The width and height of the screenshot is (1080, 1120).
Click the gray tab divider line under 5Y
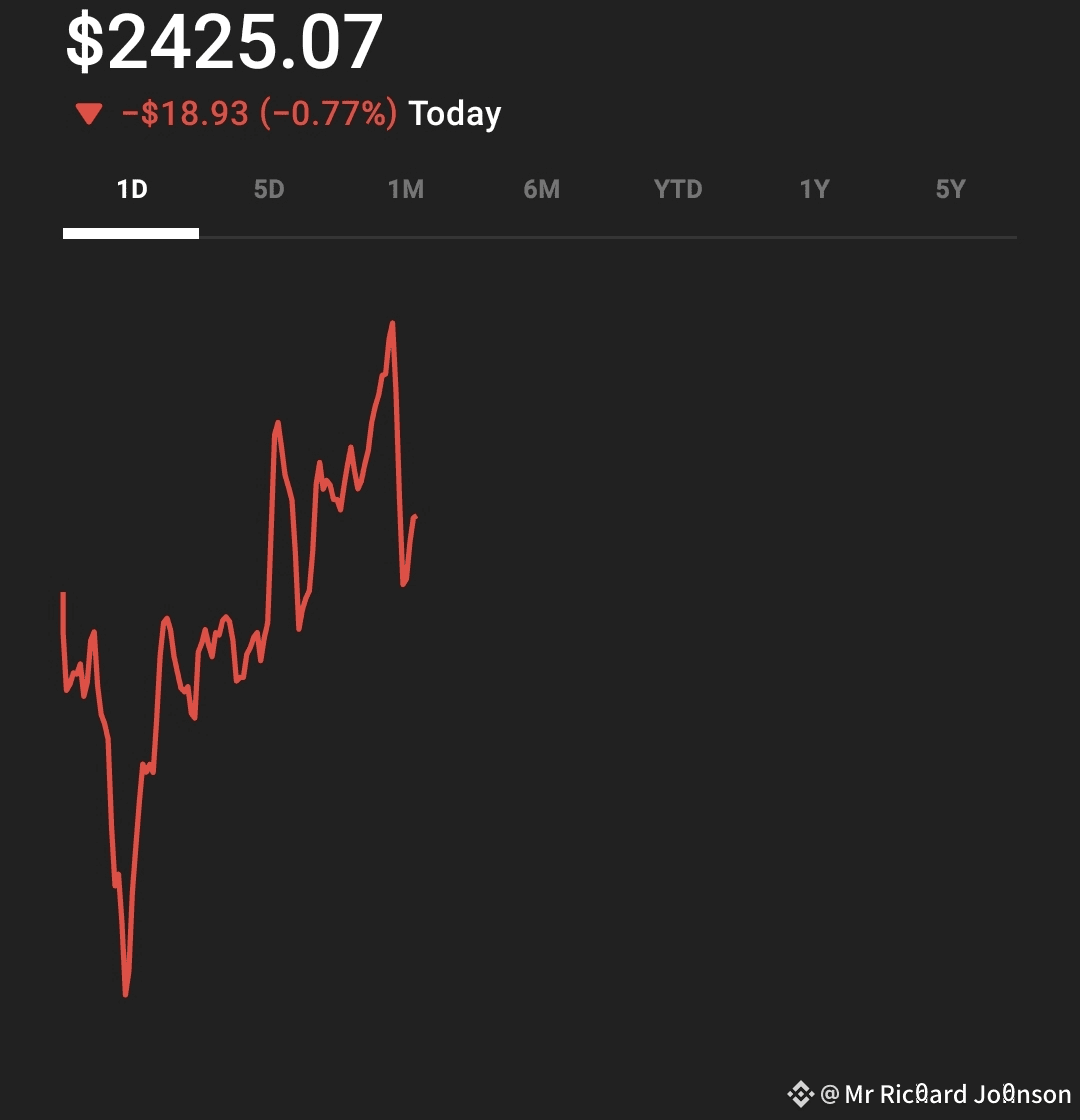(951, 236)
